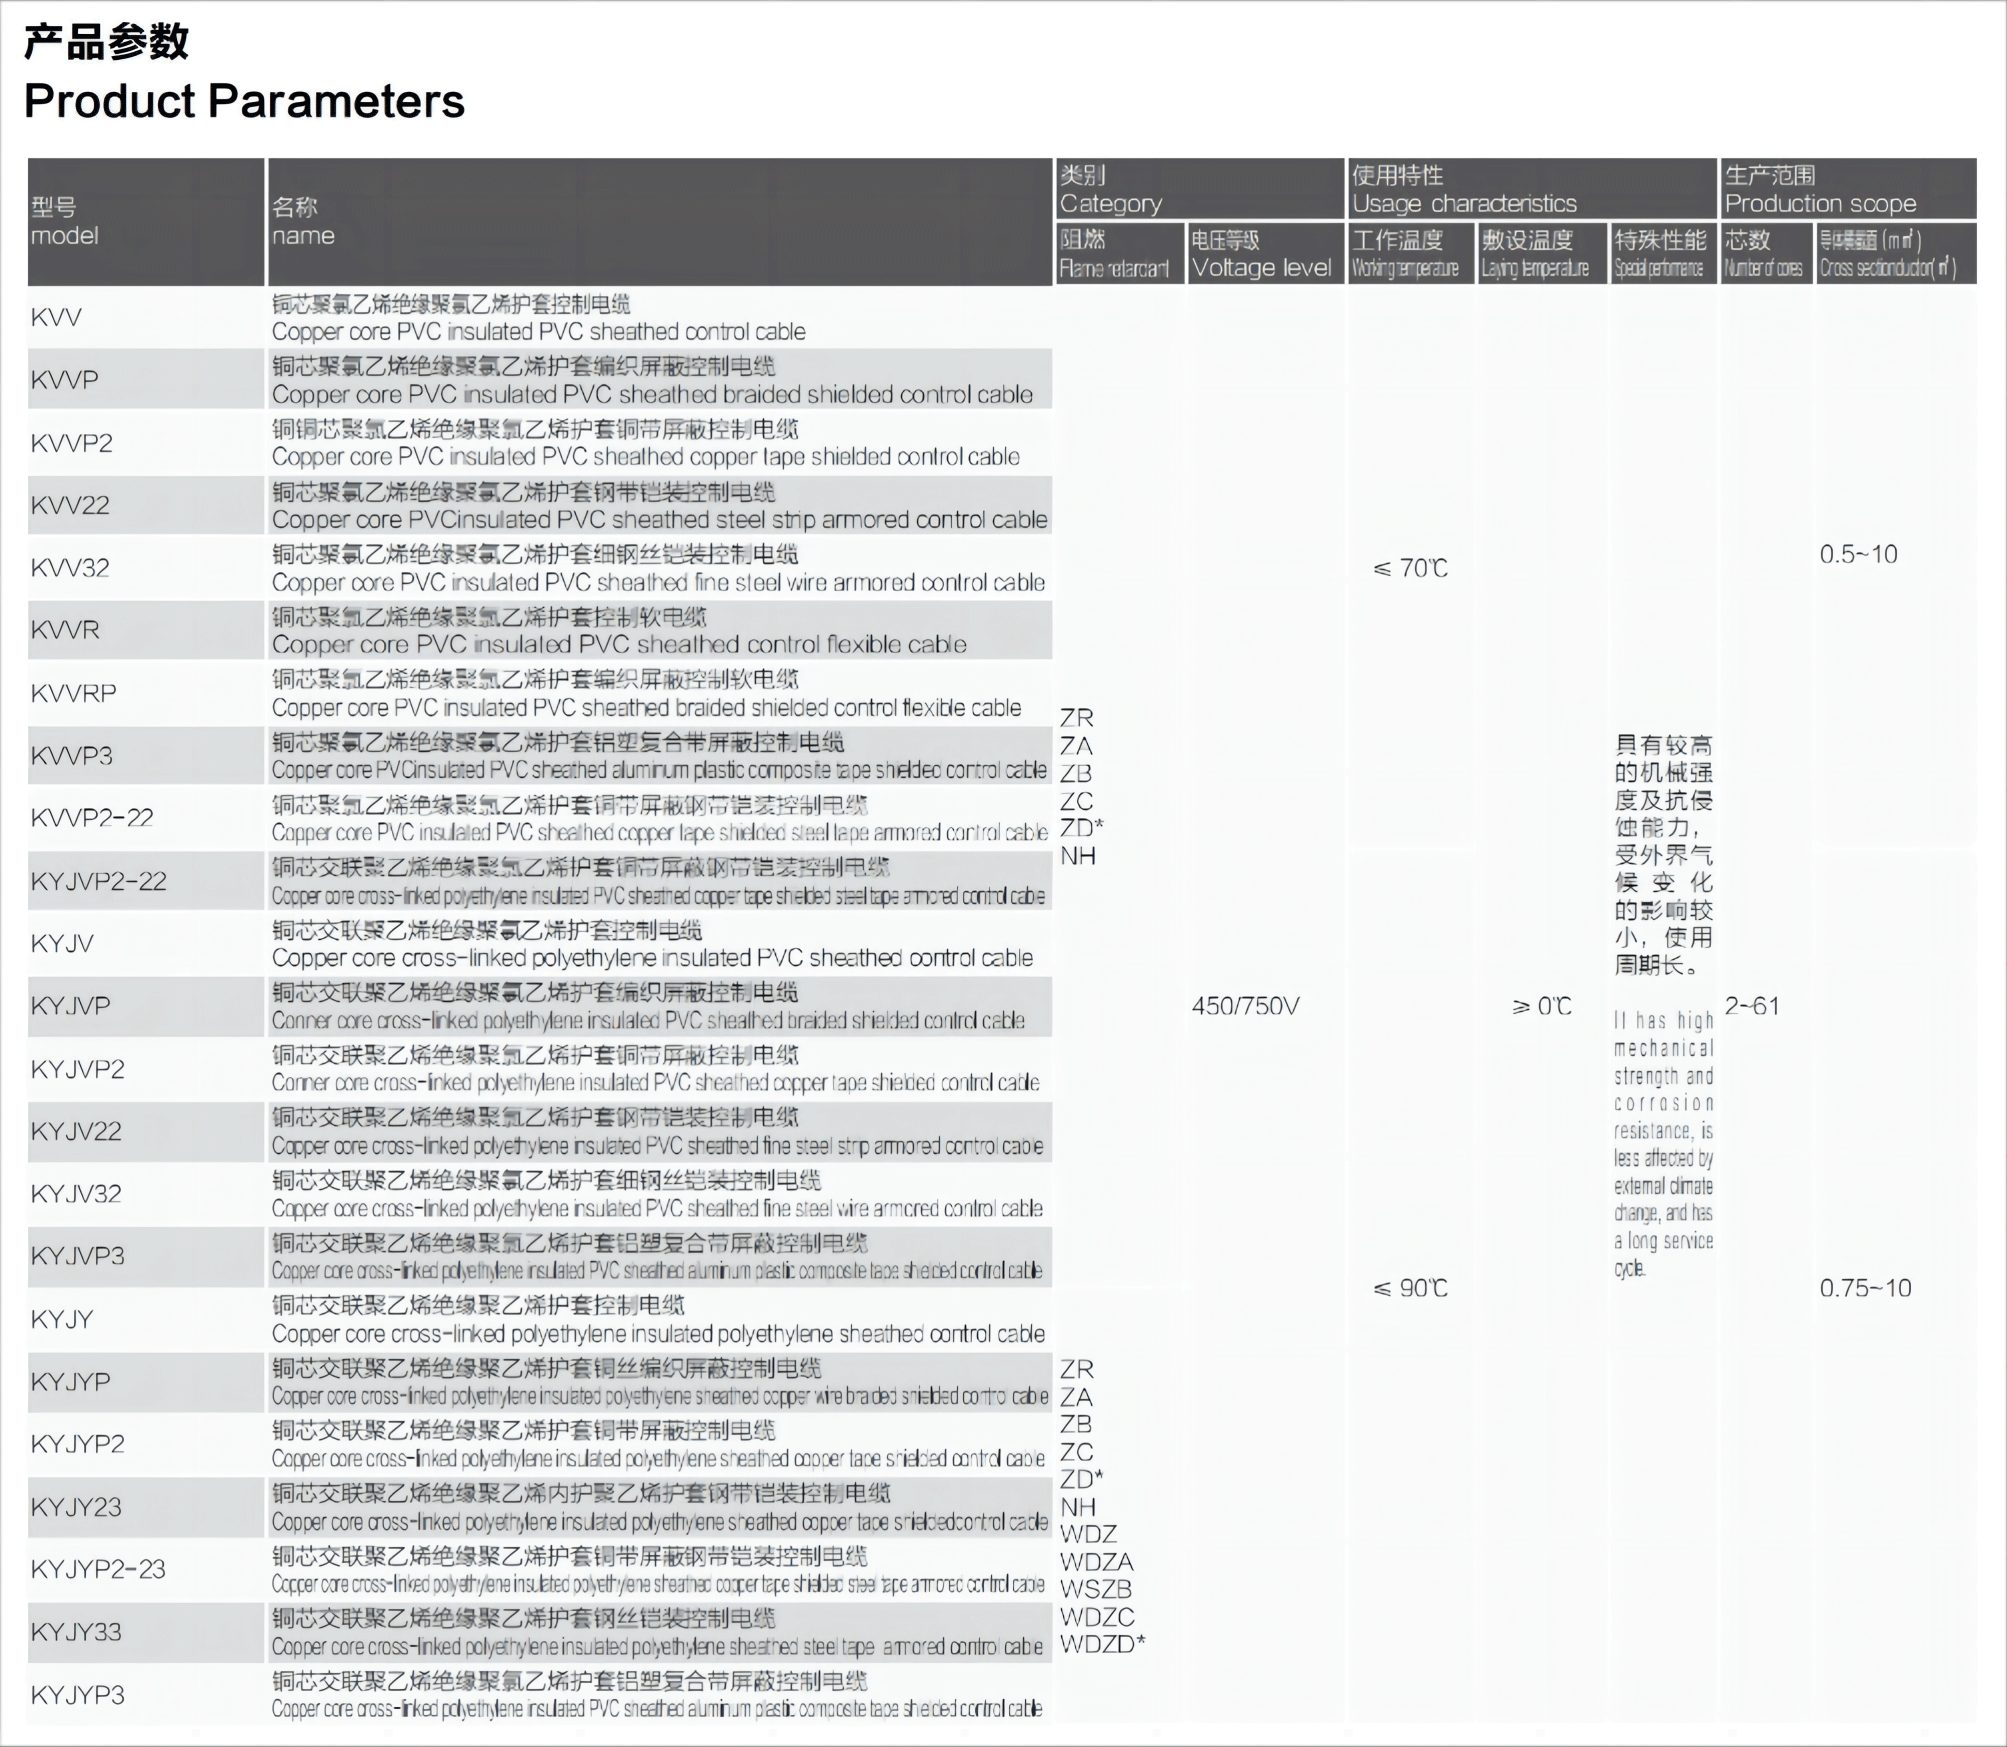This screenshot has height=1747, width=2007.
Task: Click the ≥ 0℃ laying temperature value
Action: point(1542,1006)
